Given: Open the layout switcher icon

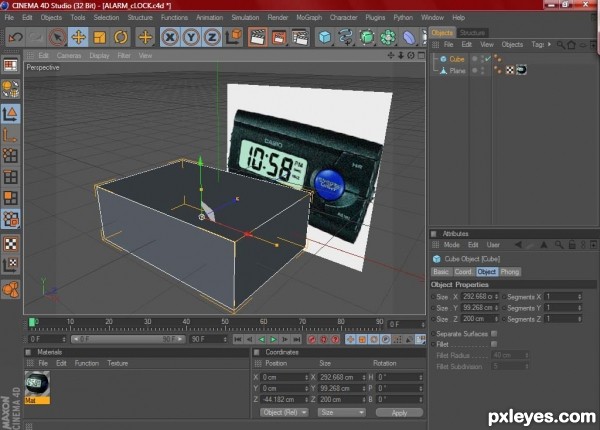Looking at the screenshot, I should [x=10, y=65].
